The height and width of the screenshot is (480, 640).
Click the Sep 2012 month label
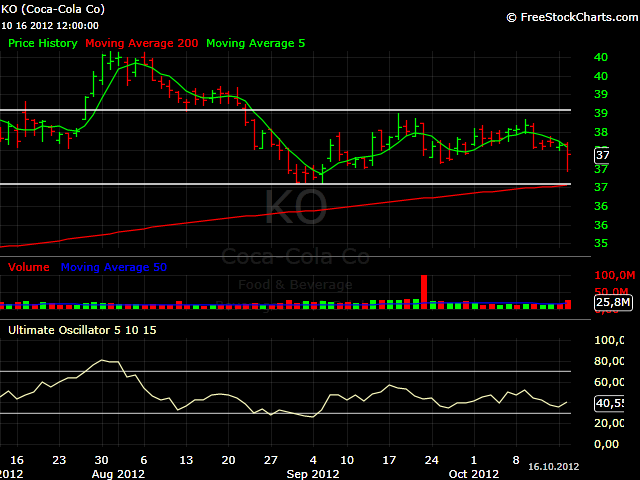coord(313,474)
